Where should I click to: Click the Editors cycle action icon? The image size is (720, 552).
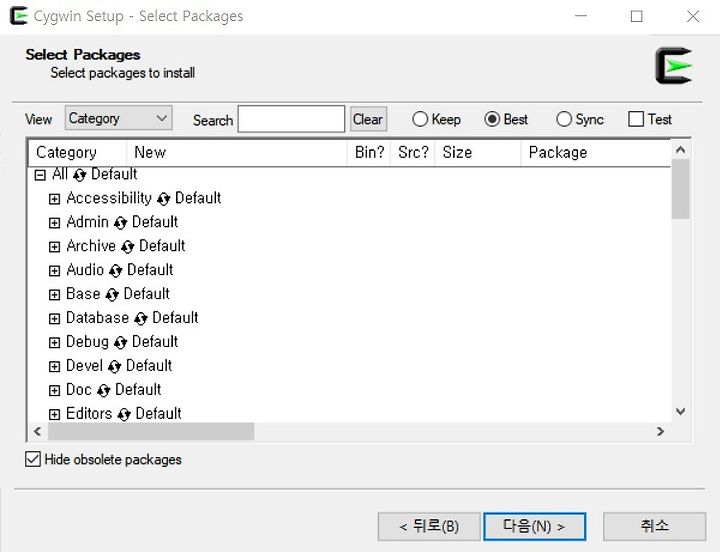(x=124, y=414)
